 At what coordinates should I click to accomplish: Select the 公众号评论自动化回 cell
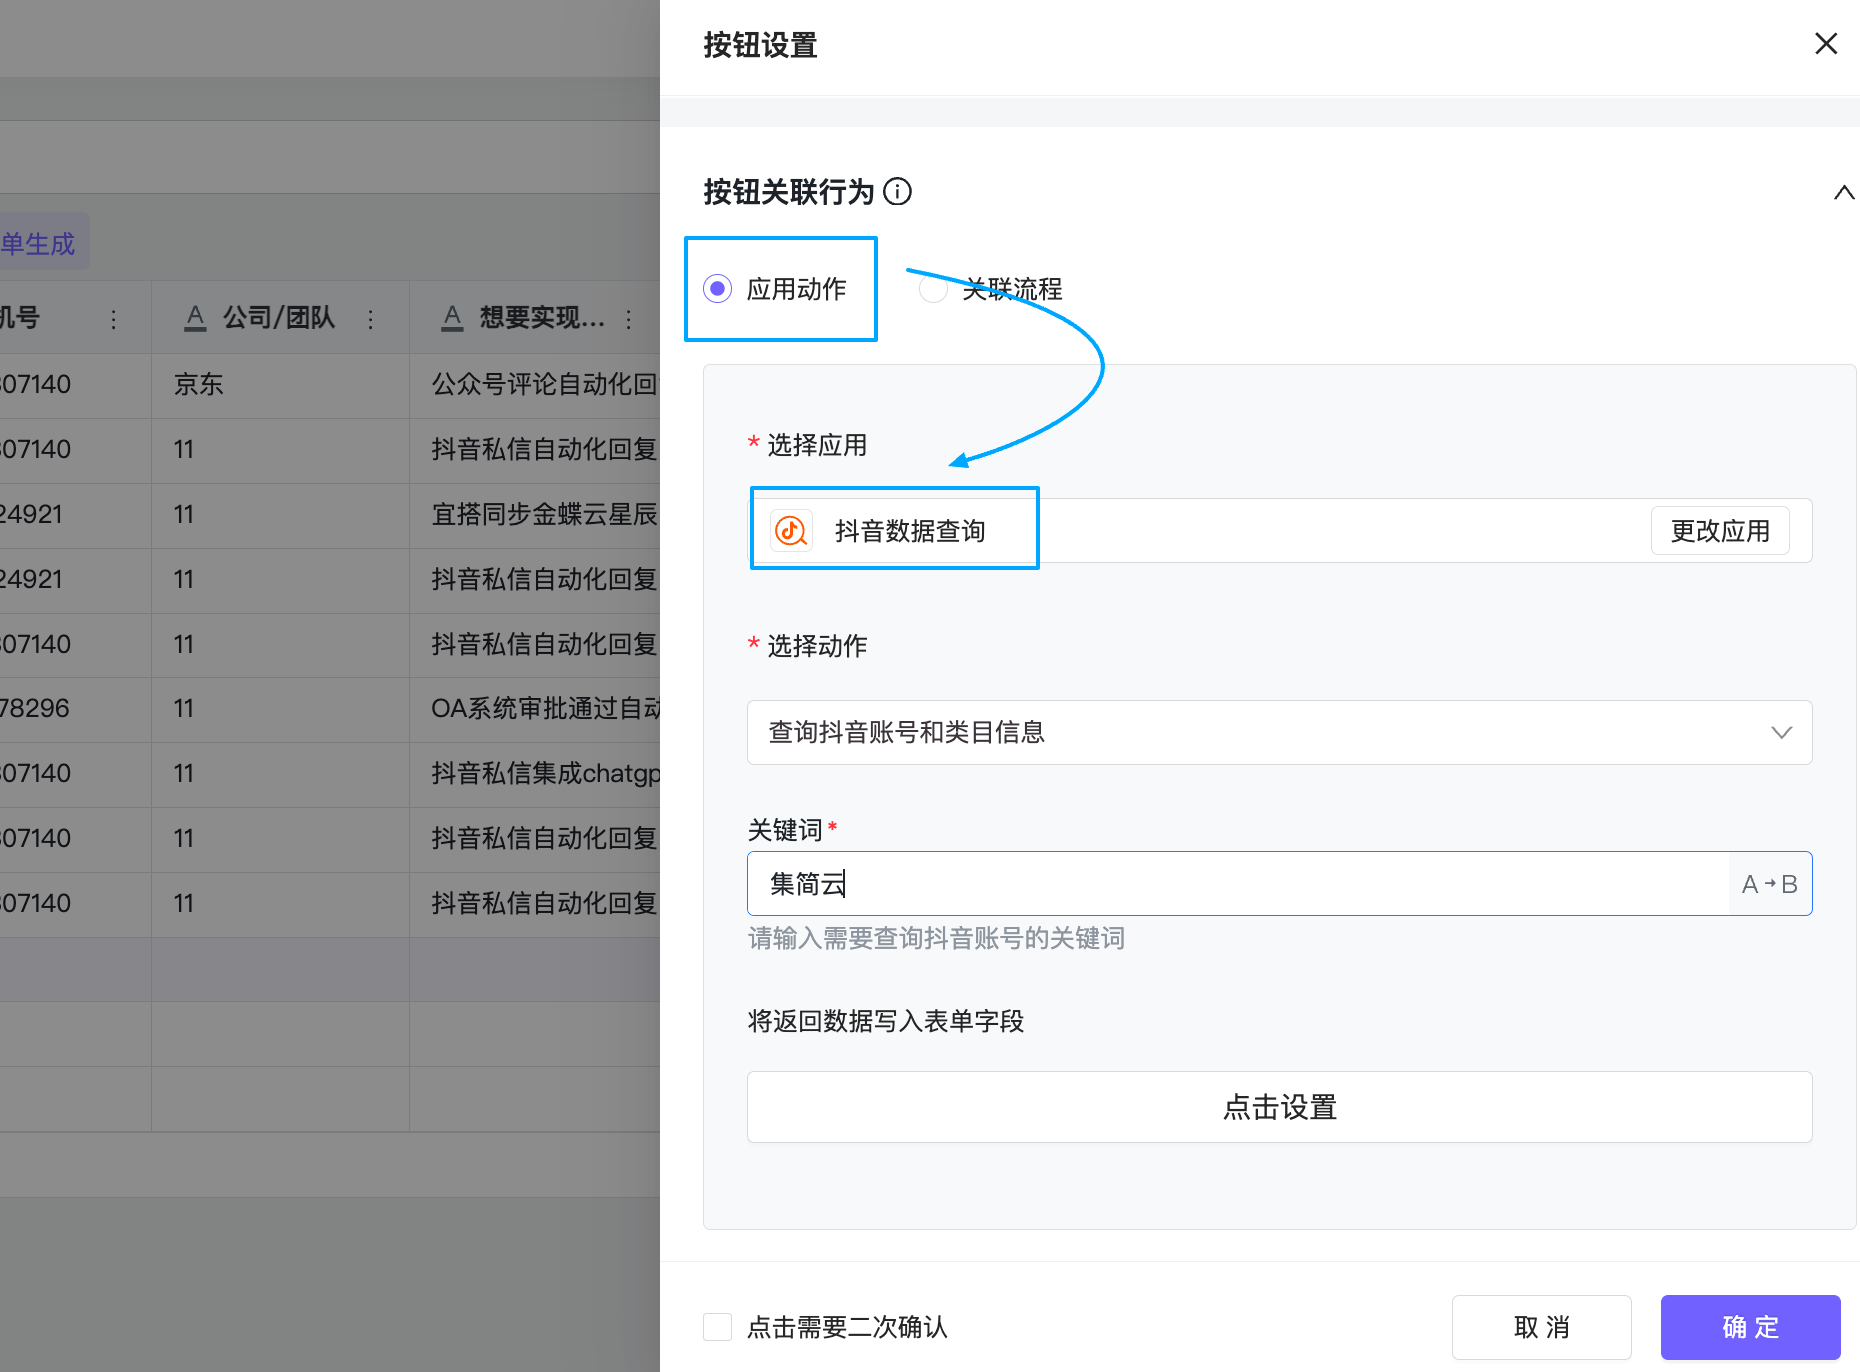(535, 385)
